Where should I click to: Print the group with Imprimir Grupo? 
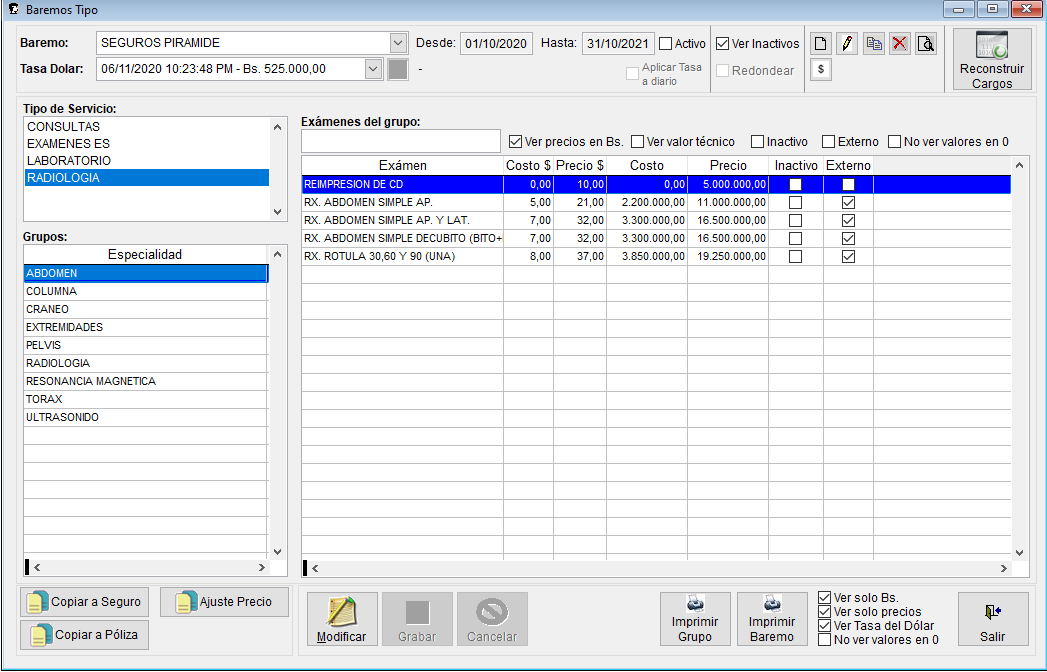tap(695, 619)
